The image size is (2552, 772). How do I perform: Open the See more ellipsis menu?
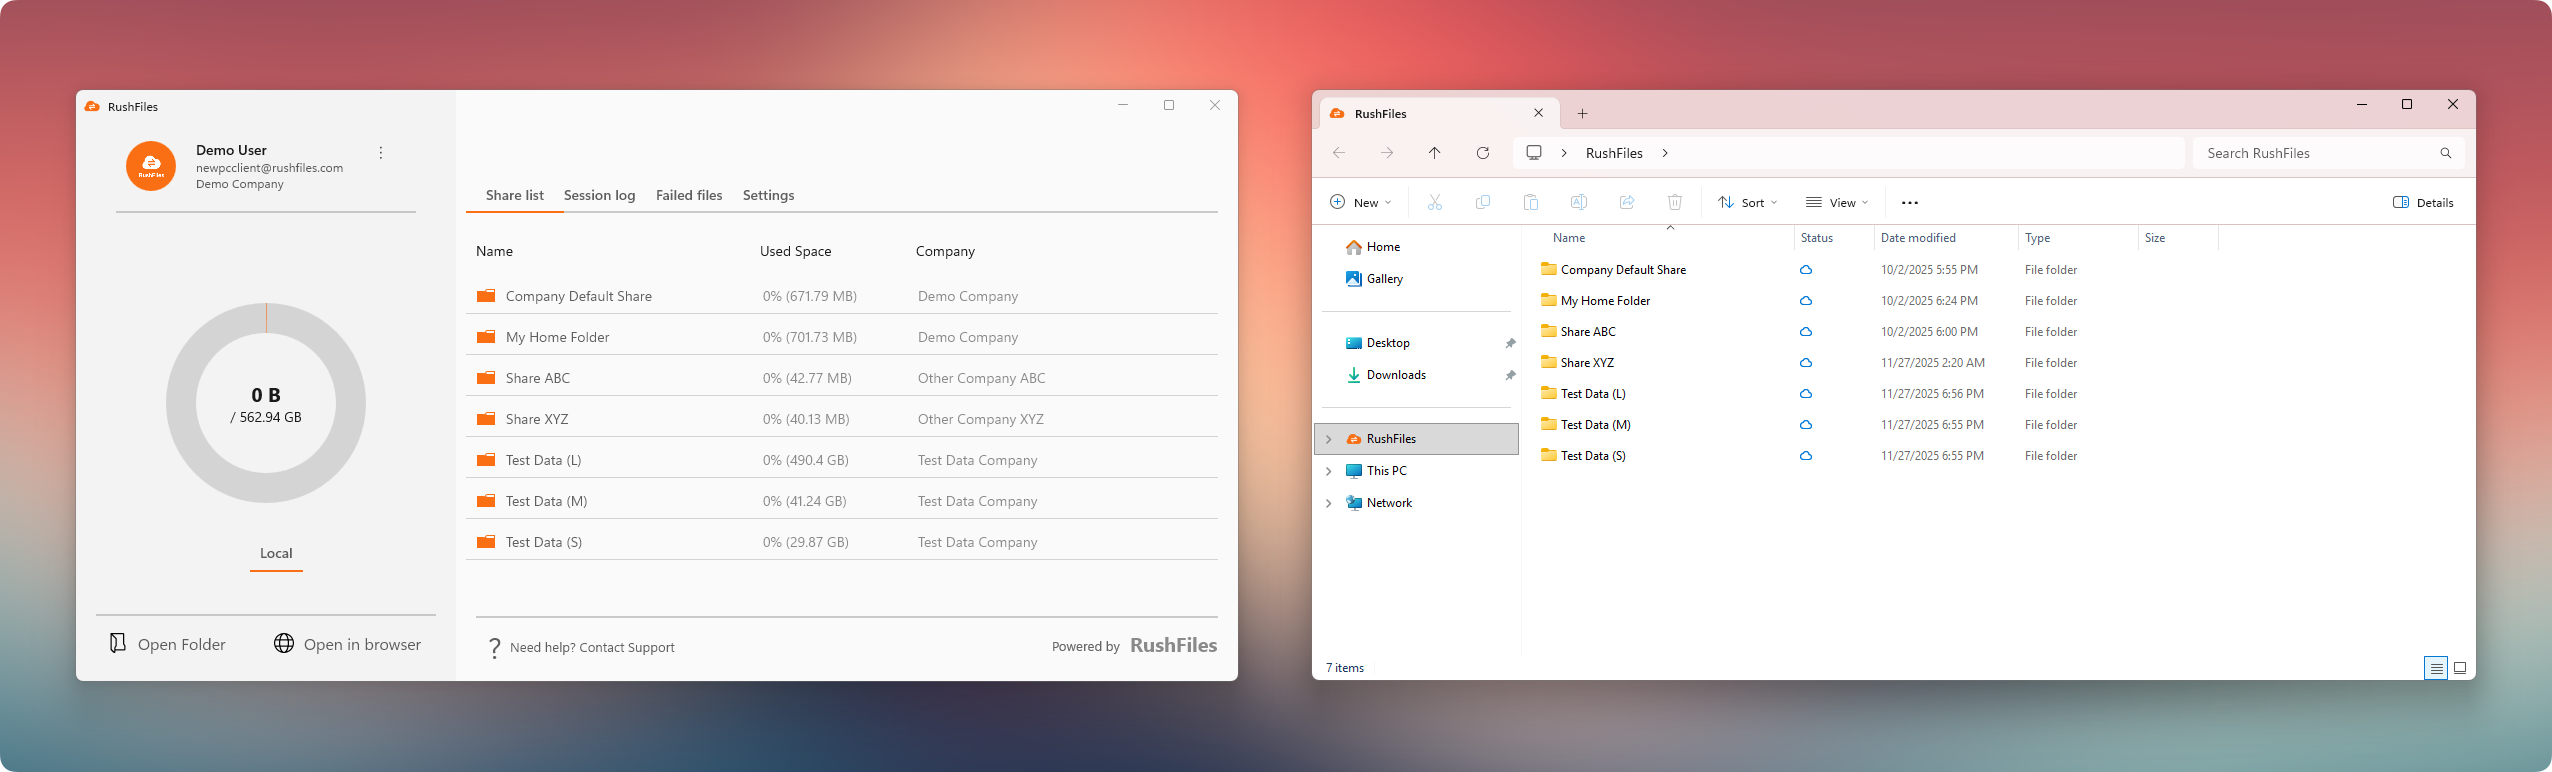(1910, 202)
